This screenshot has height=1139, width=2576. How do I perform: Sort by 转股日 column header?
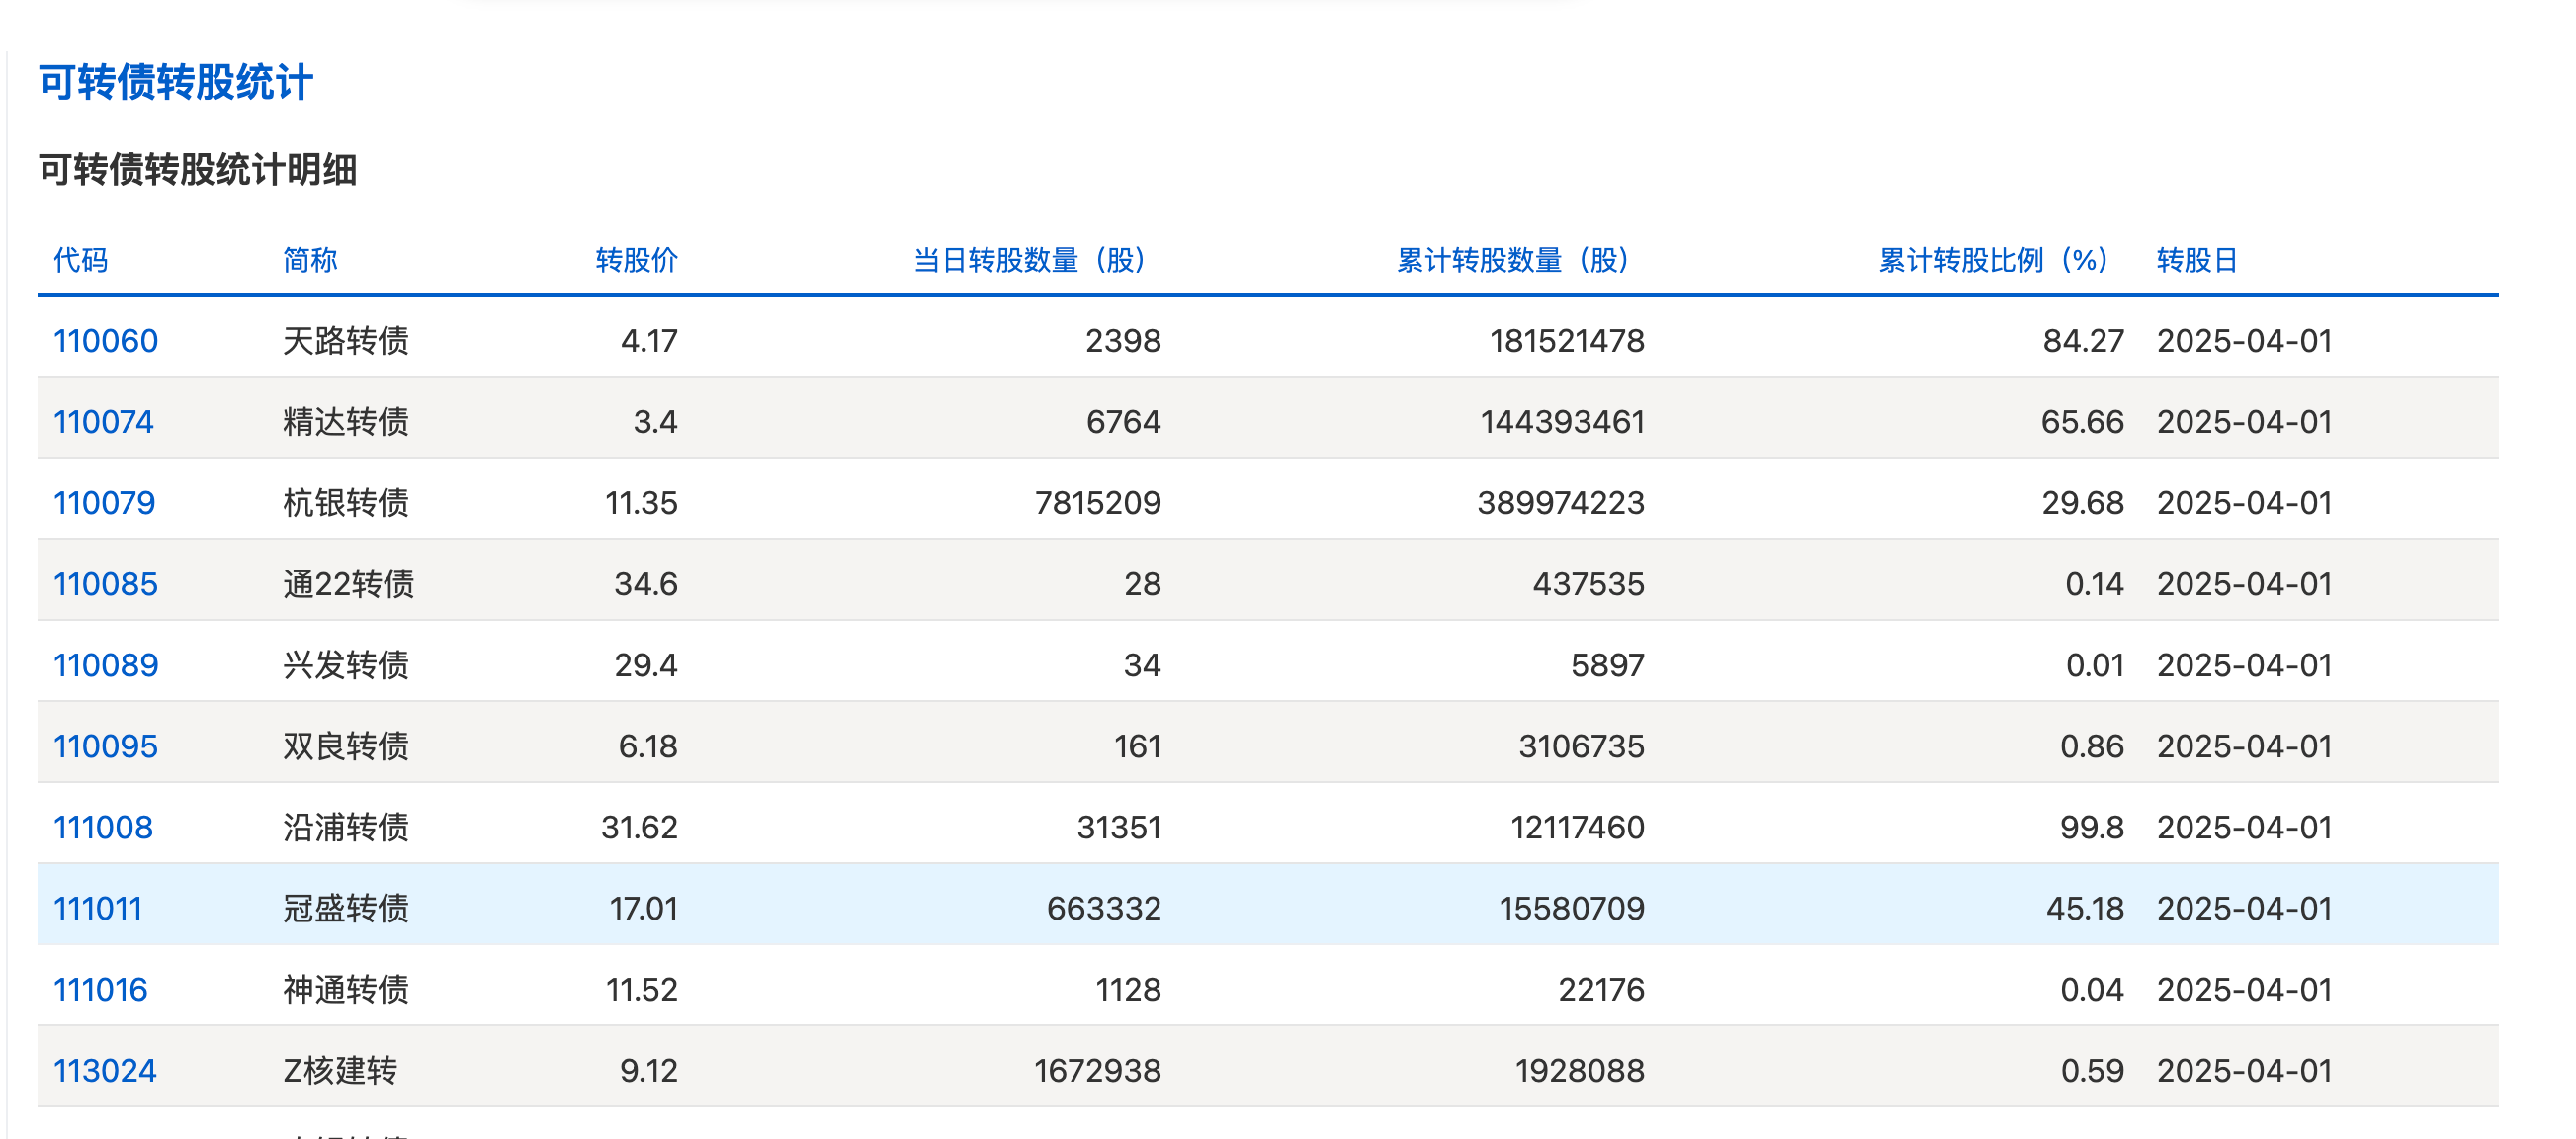pyautogui.click(x=2196, y=260)
